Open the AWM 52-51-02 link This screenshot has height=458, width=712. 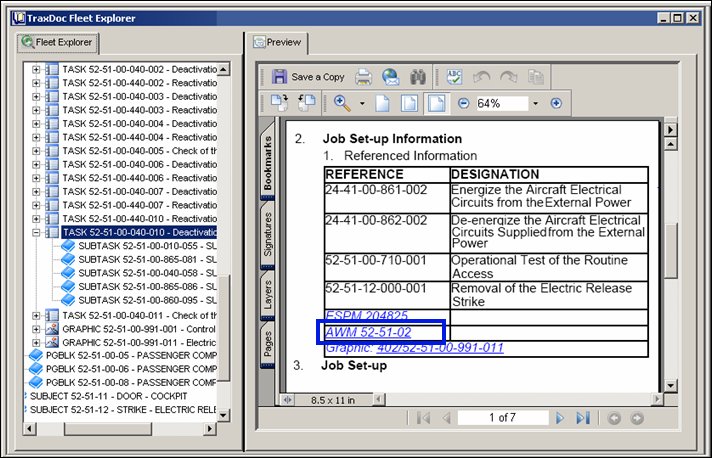[x=368, y=332]
